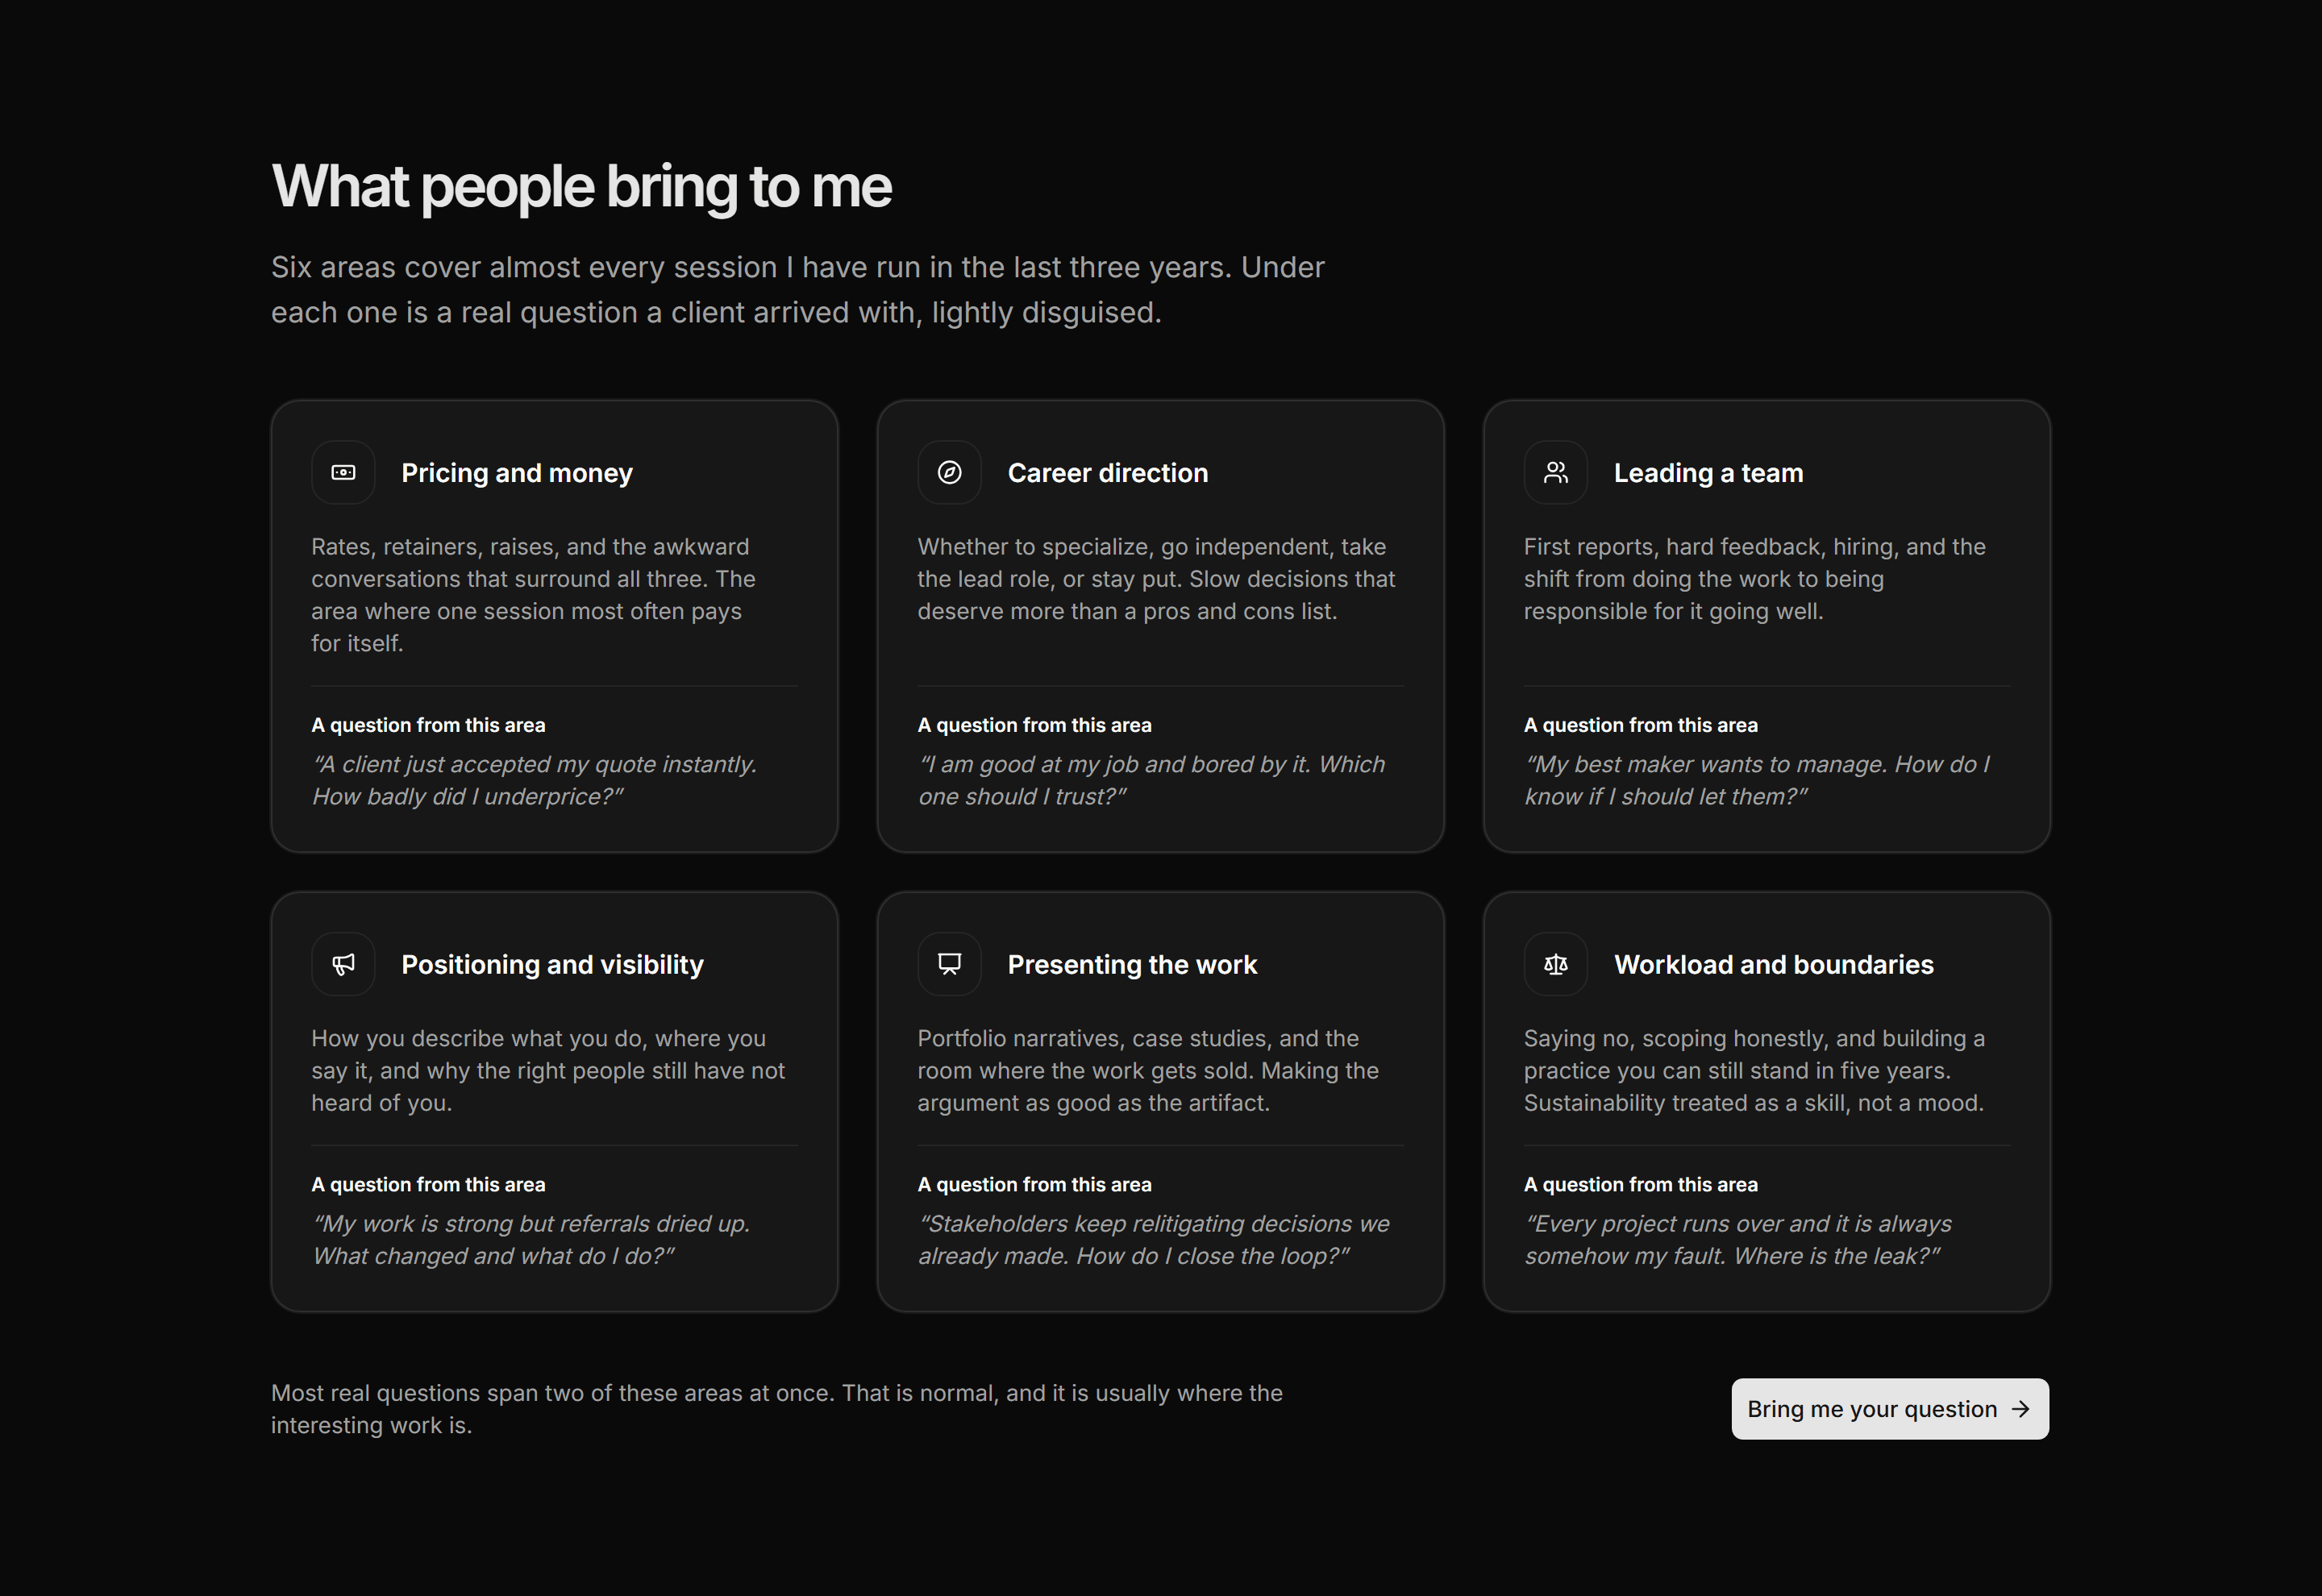Click the banknote icon beside Pricing and money

pos(343,472)
